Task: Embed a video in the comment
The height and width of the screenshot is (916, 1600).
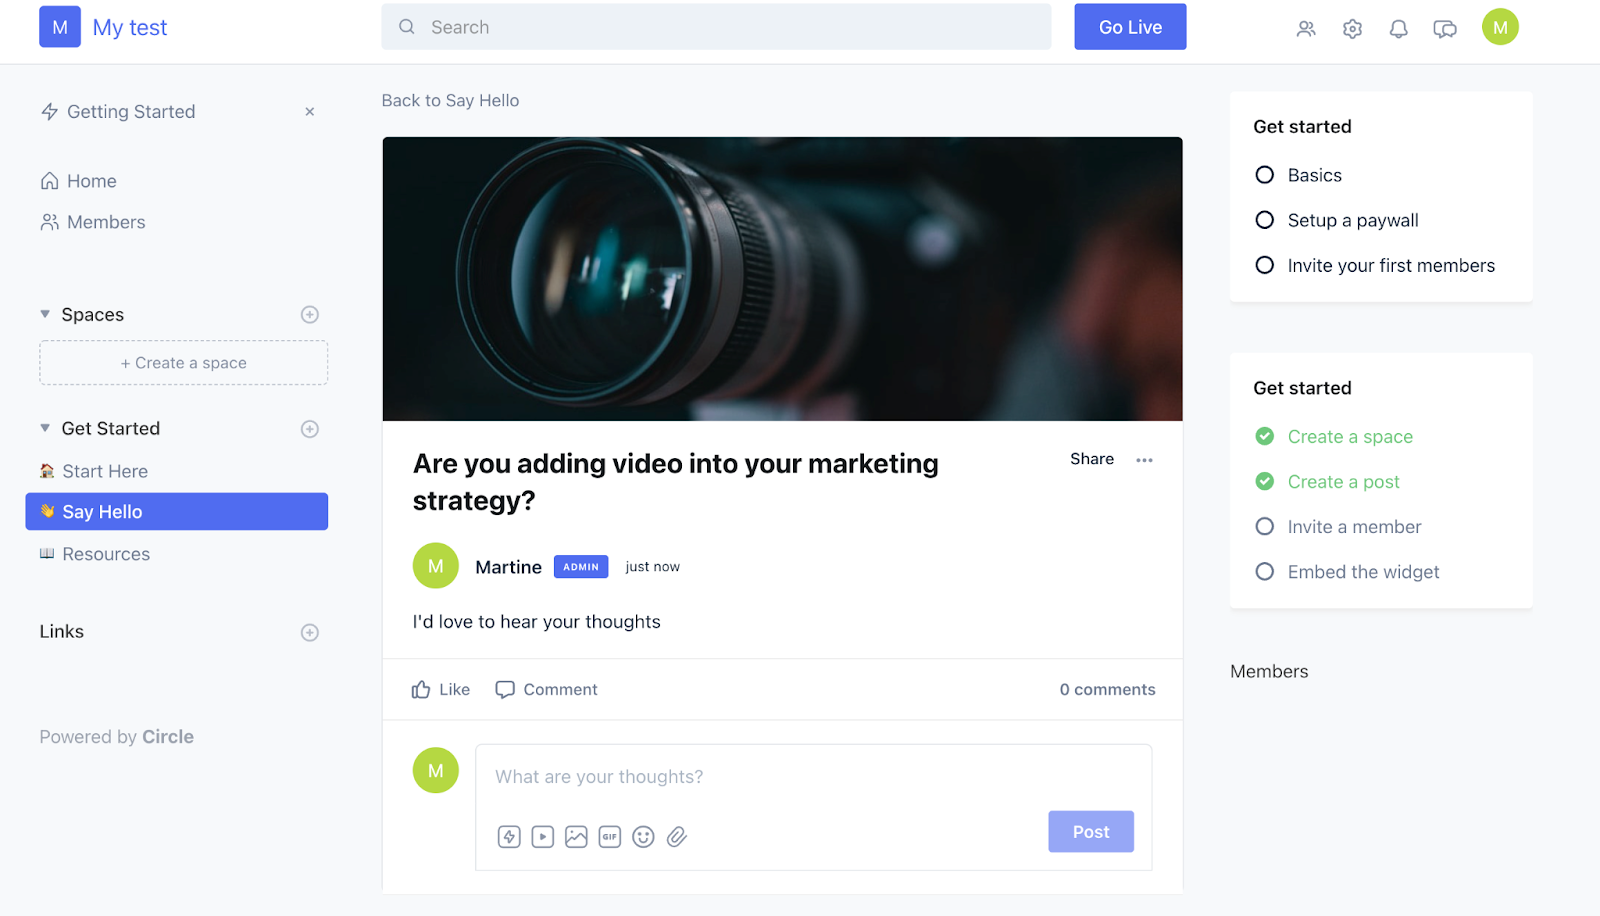Action: [542, 836]
